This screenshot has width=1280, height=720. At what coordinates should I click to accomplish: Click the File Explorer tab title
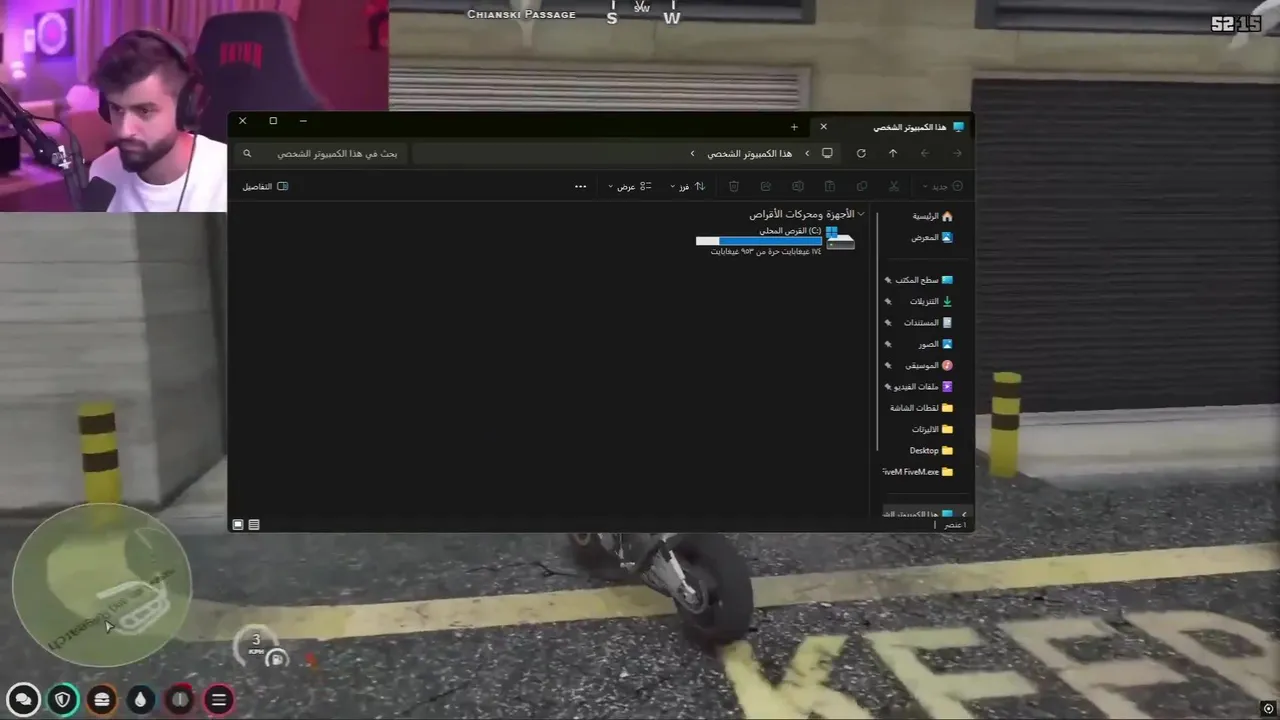910,127
